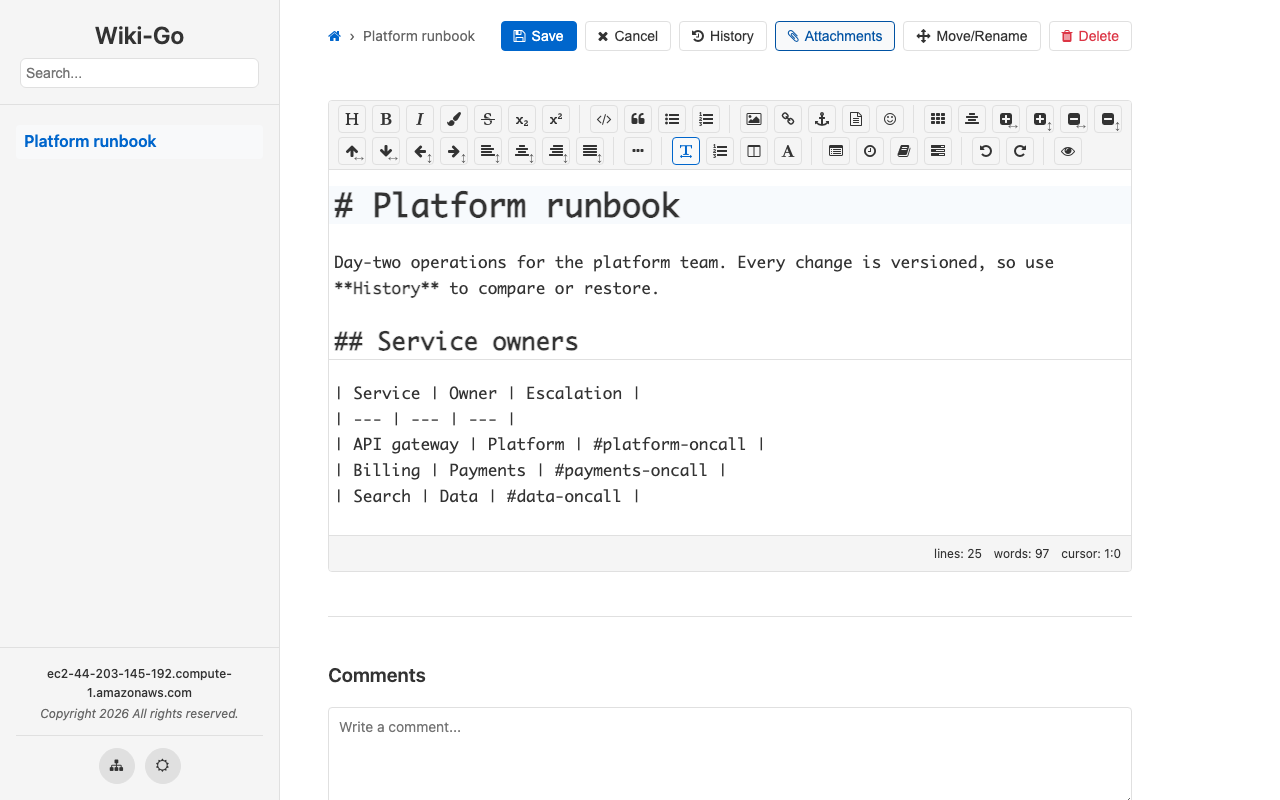The width and height of the screenshot is (1280, 800).
Task: Click the Move/Rename button
Action: pyautogui.click(x=972, y=36)
